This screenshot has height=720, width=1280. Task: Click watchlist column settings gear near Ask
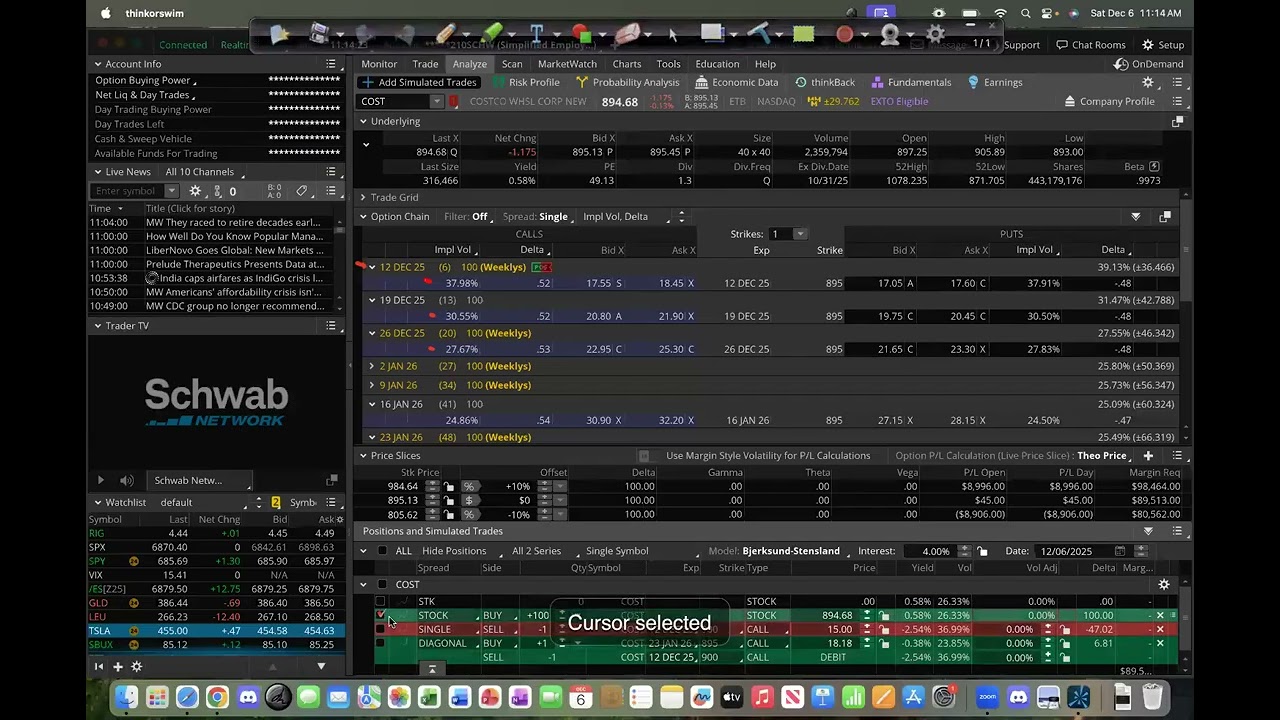coord(338,520)
